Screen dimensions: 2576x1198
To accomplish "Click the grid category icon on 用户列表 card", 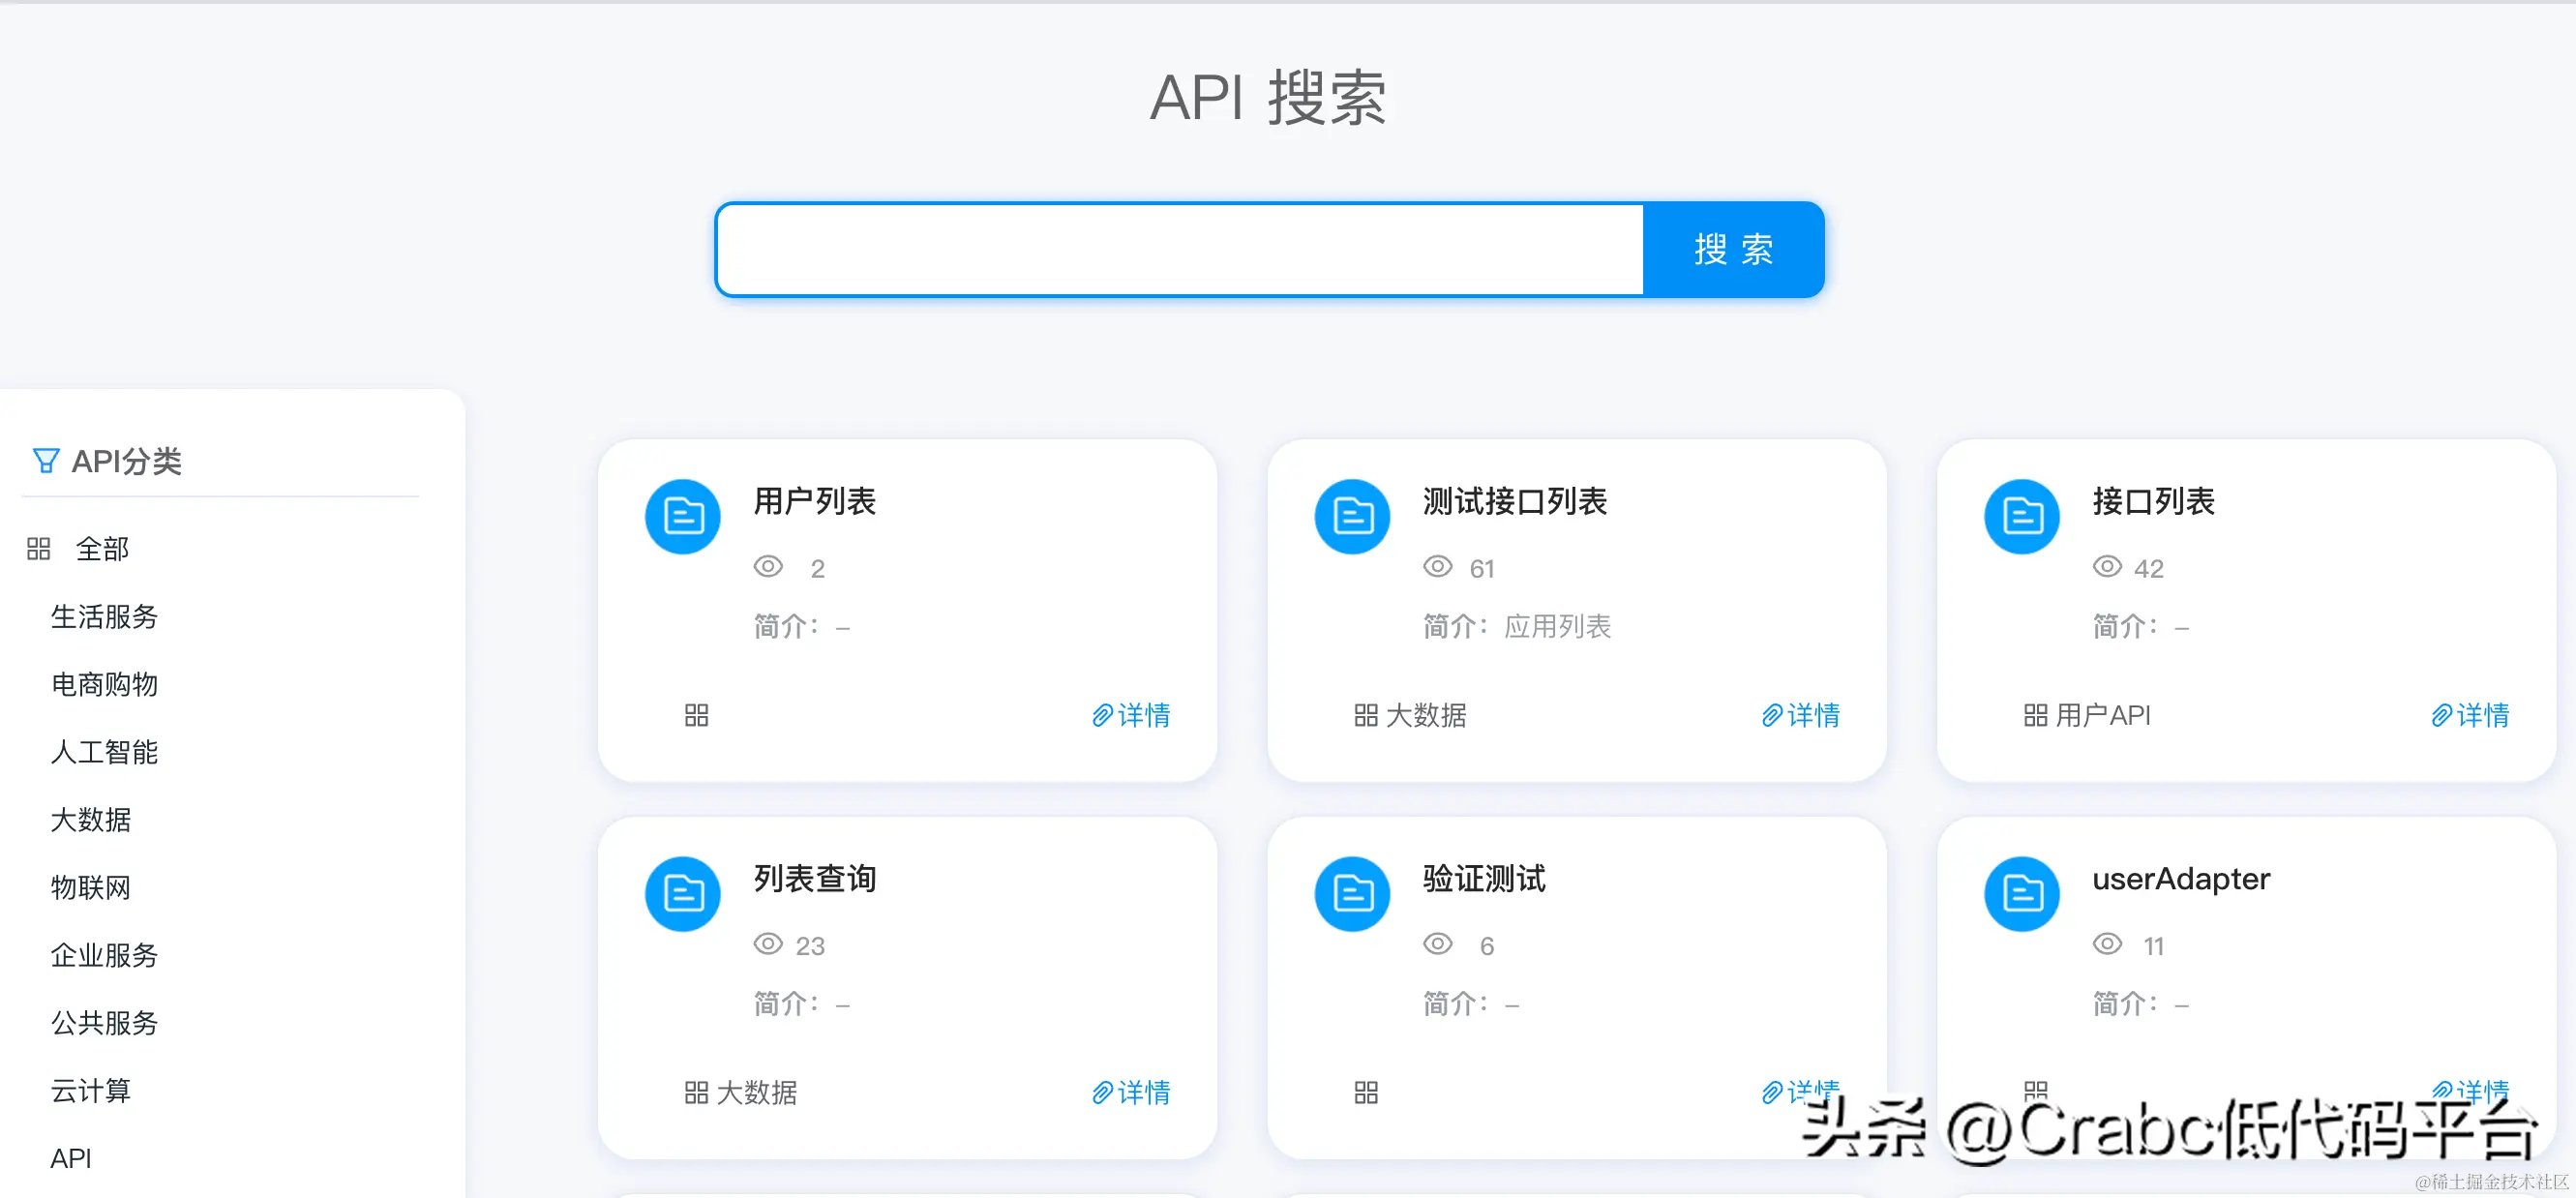I will click(x=697, y=715).
